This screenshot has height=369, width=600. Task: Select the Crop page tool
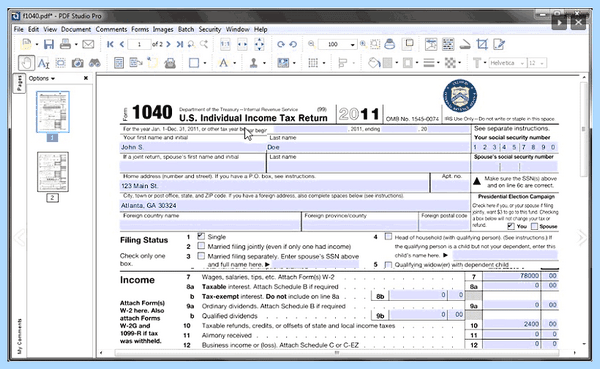482,44
